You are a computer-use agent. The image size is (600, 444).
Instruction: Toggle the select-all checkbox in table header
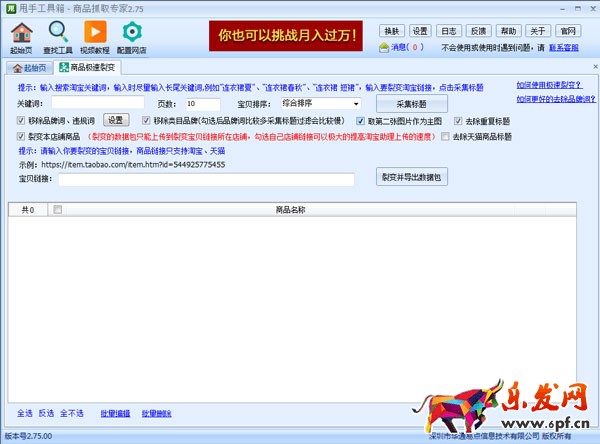(x=57, y=210)
